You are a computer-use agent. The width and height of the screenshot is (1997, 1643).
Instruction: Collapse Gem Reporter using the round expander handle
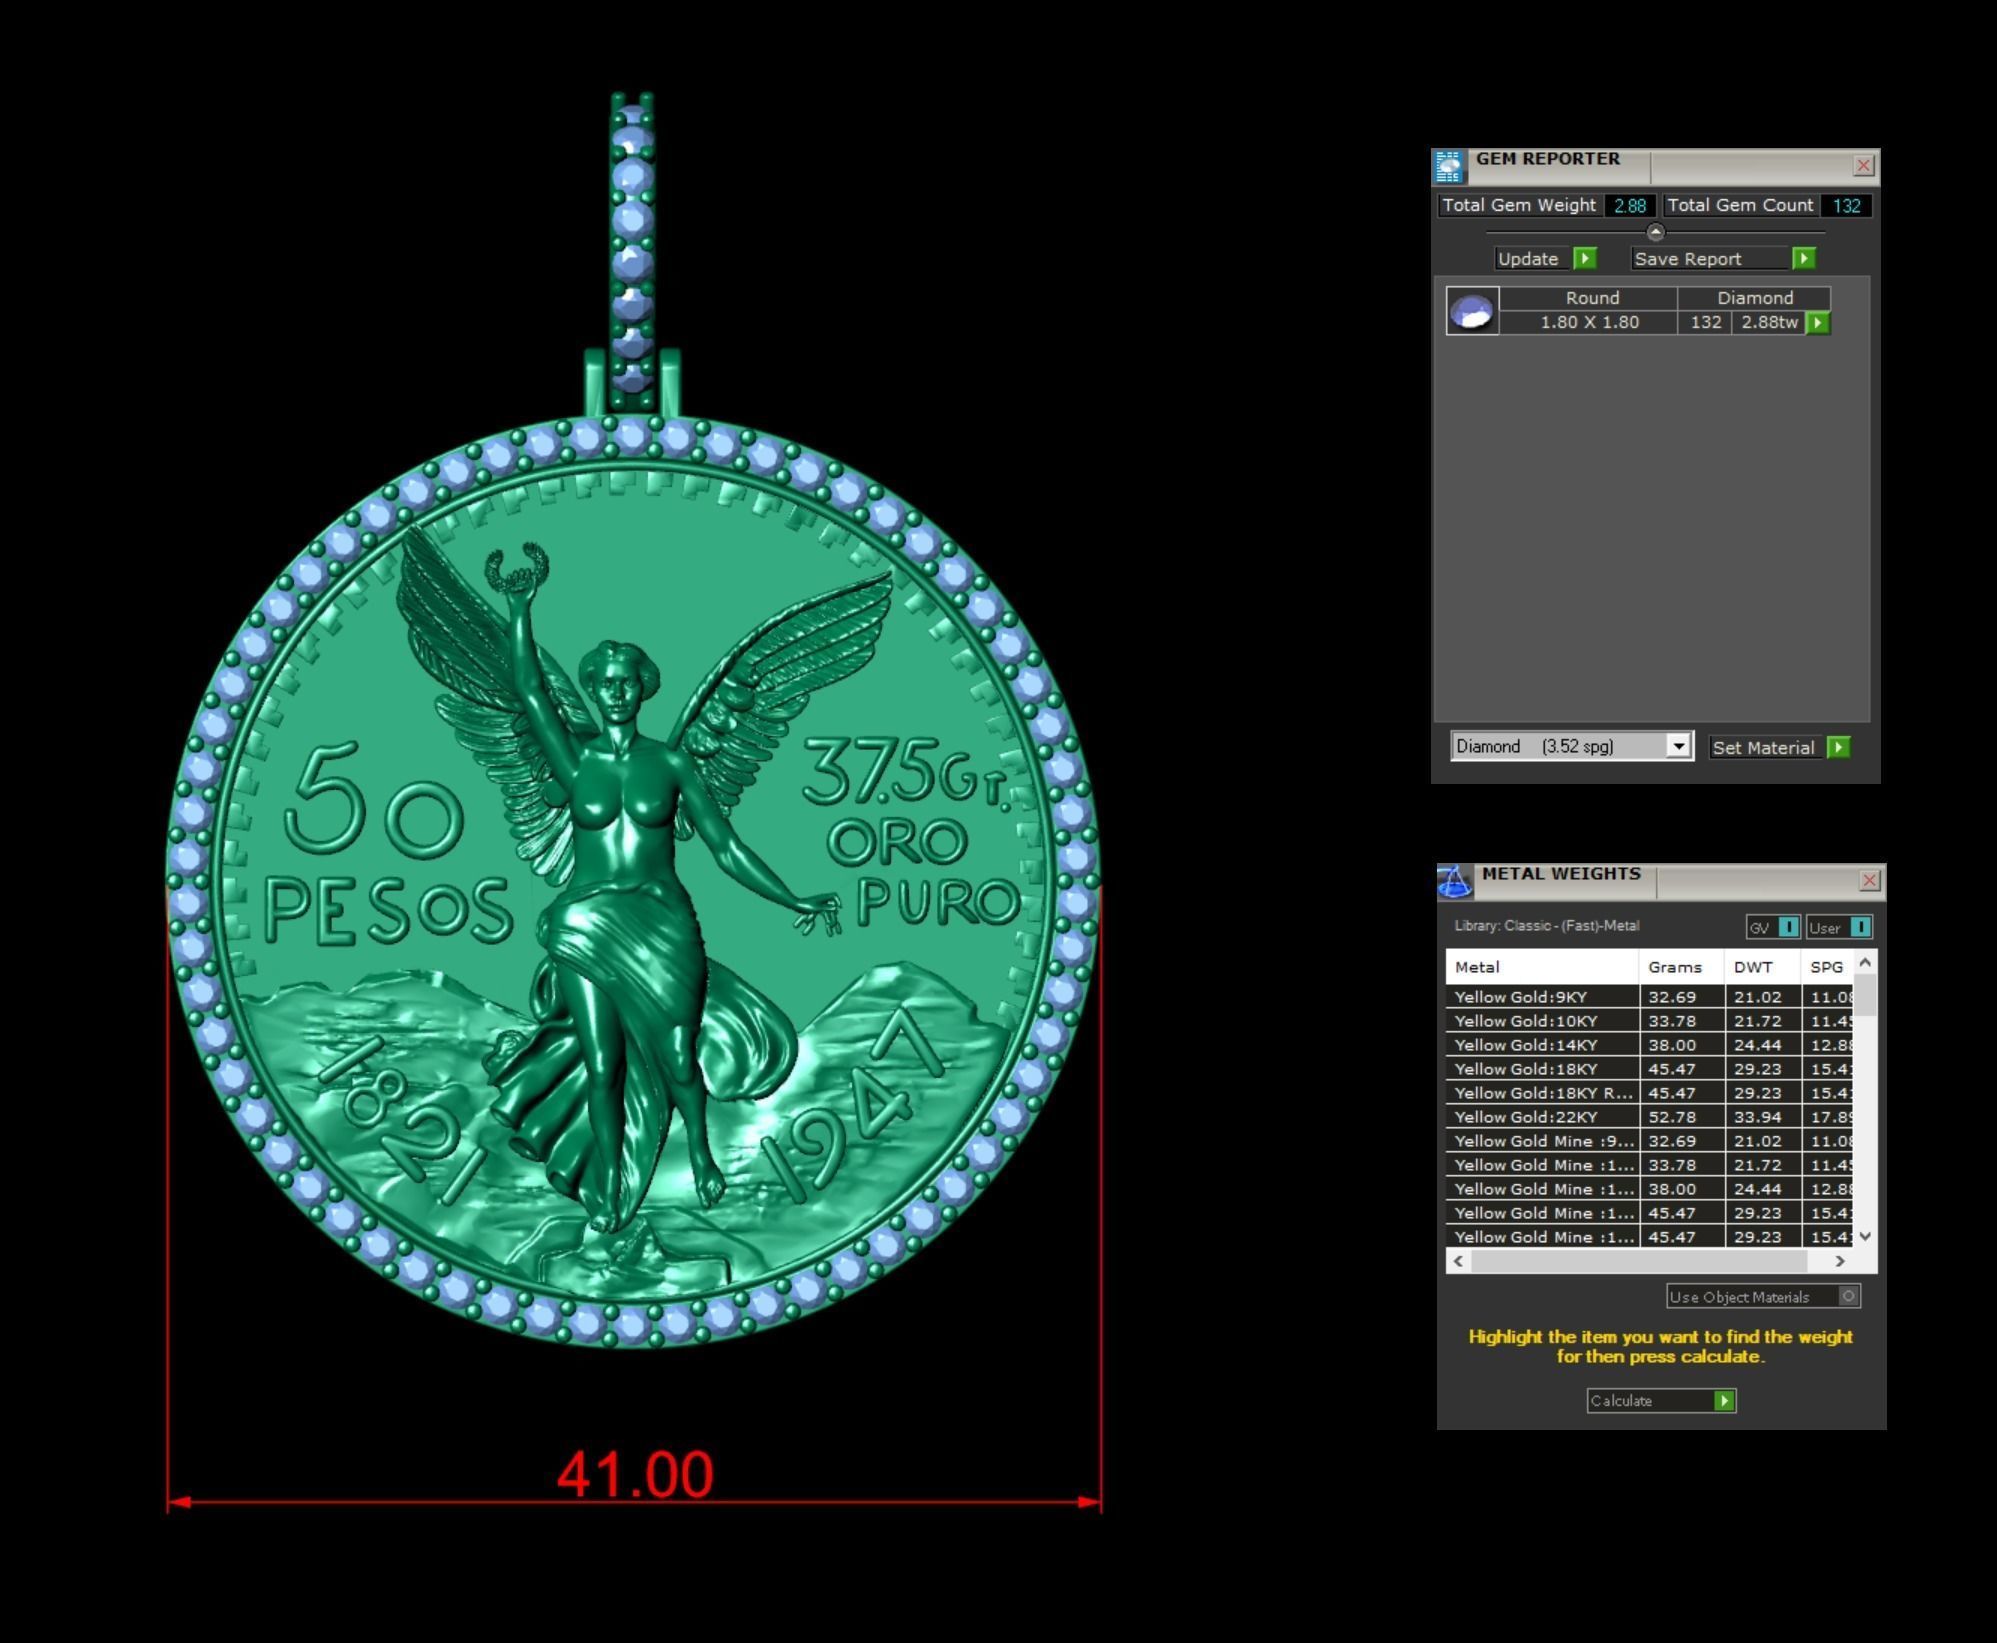[x=1656, y=232]
